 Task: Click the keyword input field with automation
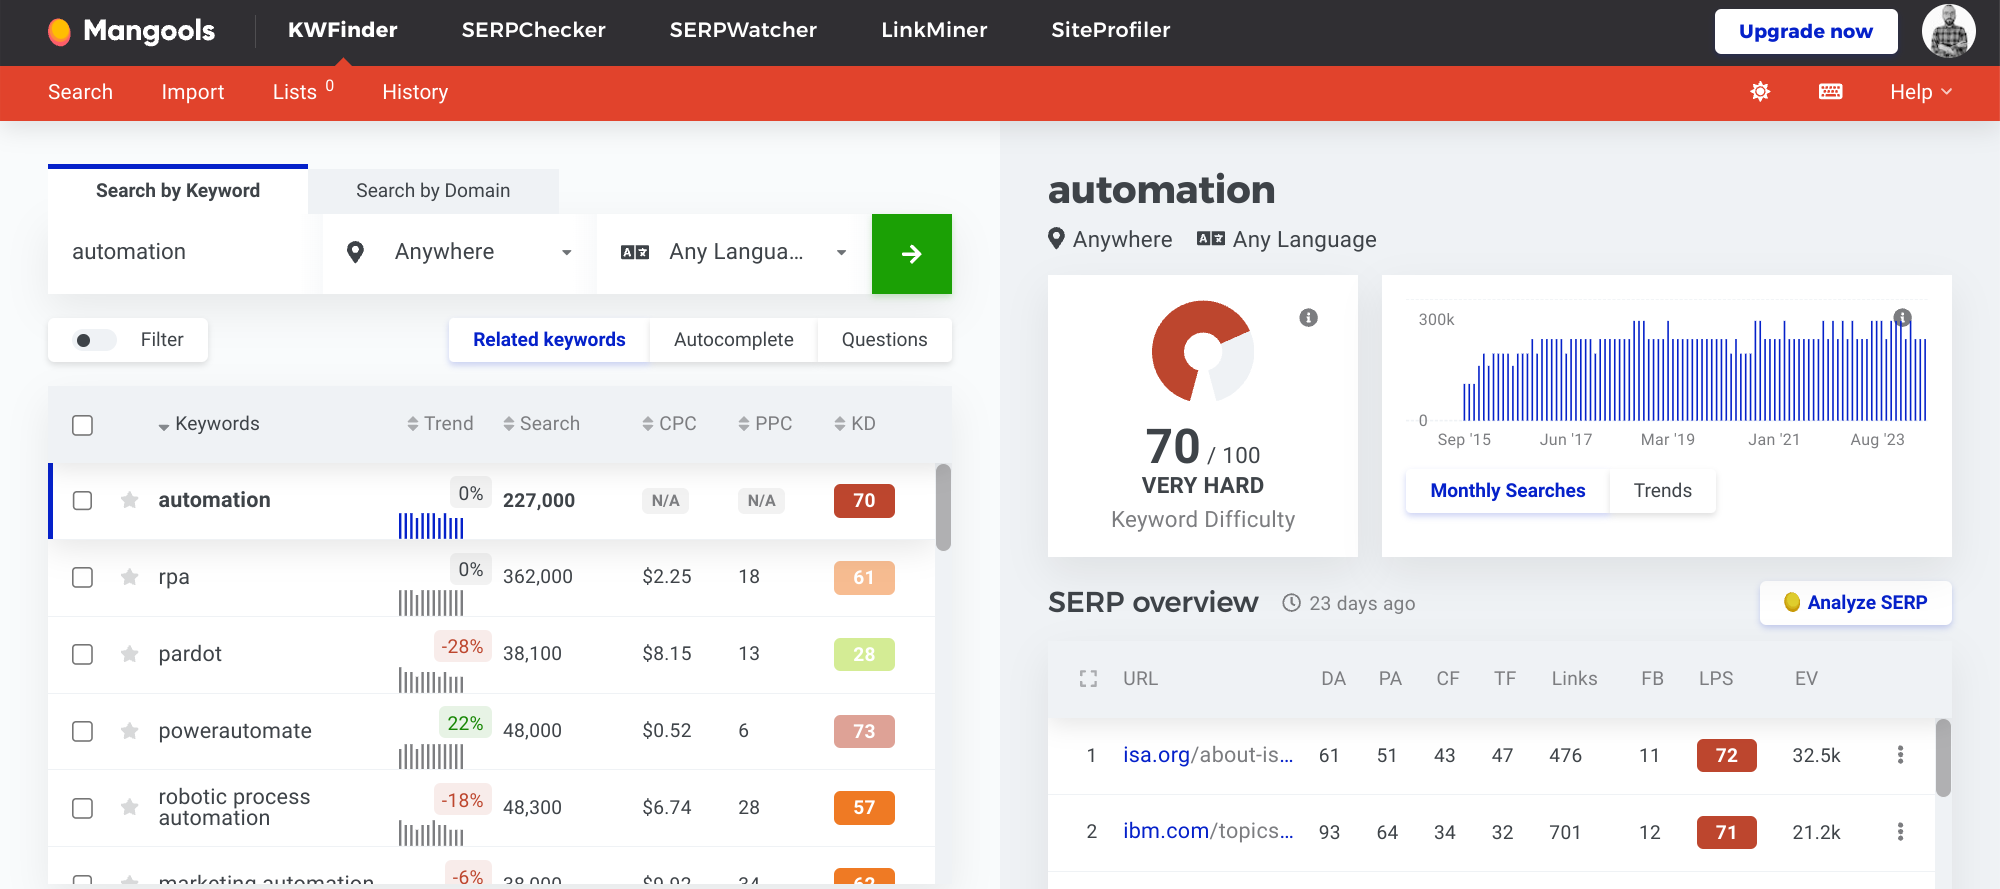click(185, 254)
